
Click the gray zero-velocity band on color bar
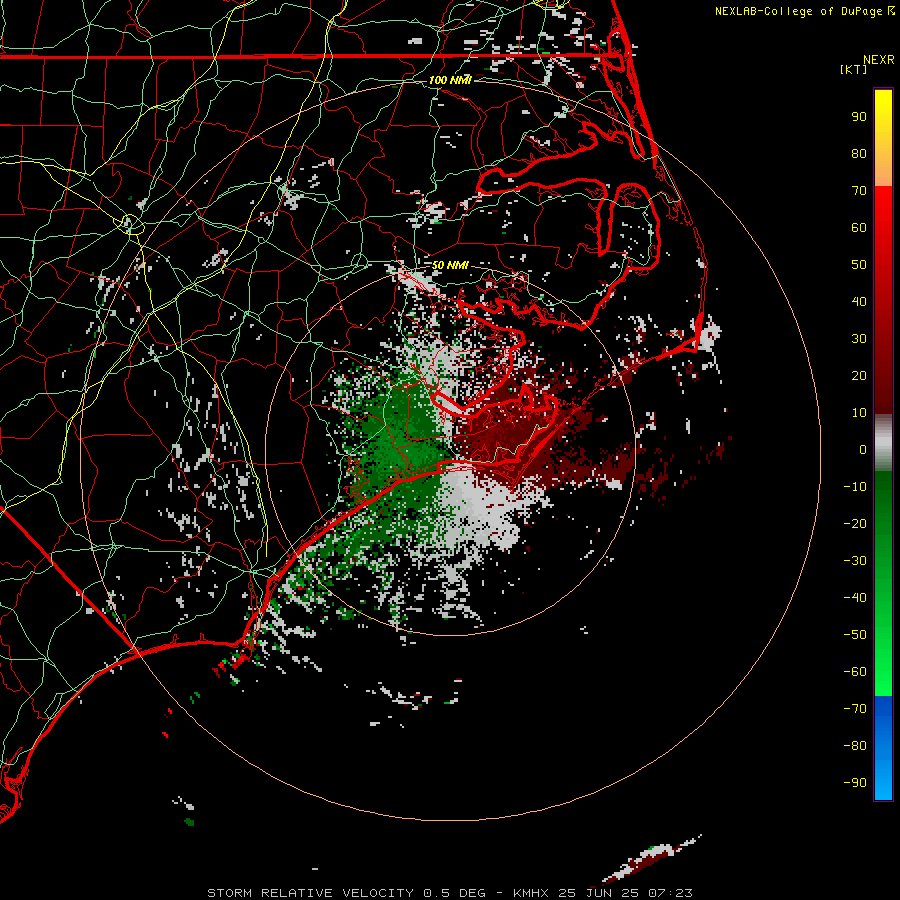[x=883, y=443]
